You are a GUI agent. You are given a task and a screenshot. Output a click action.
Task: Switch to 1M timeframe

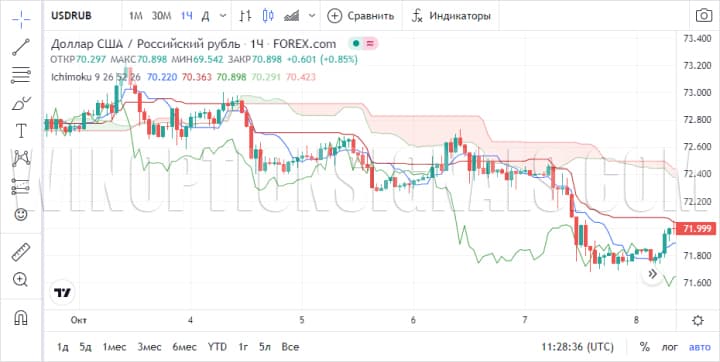tap(135, 16)
